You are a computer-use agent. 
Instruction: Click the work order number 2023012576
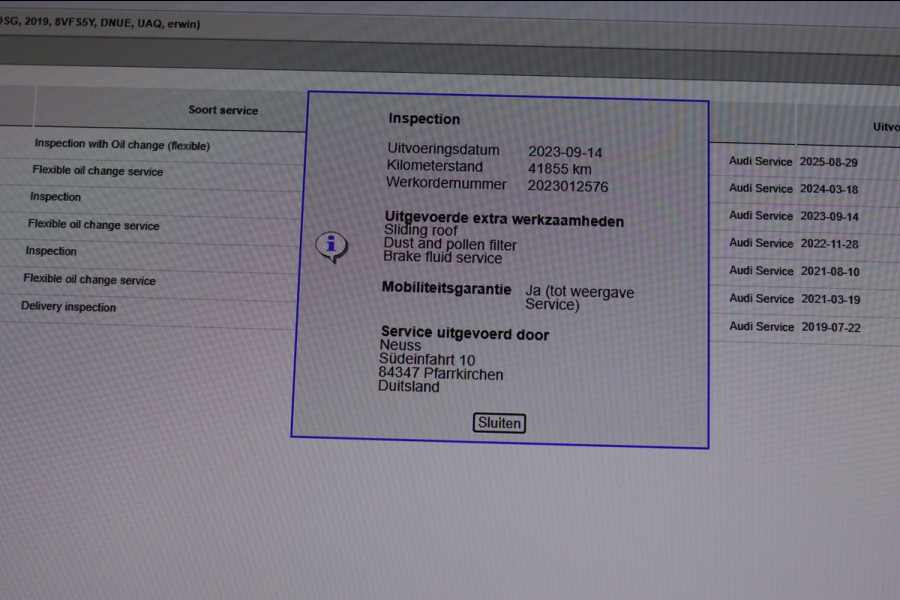pos(568,186)
